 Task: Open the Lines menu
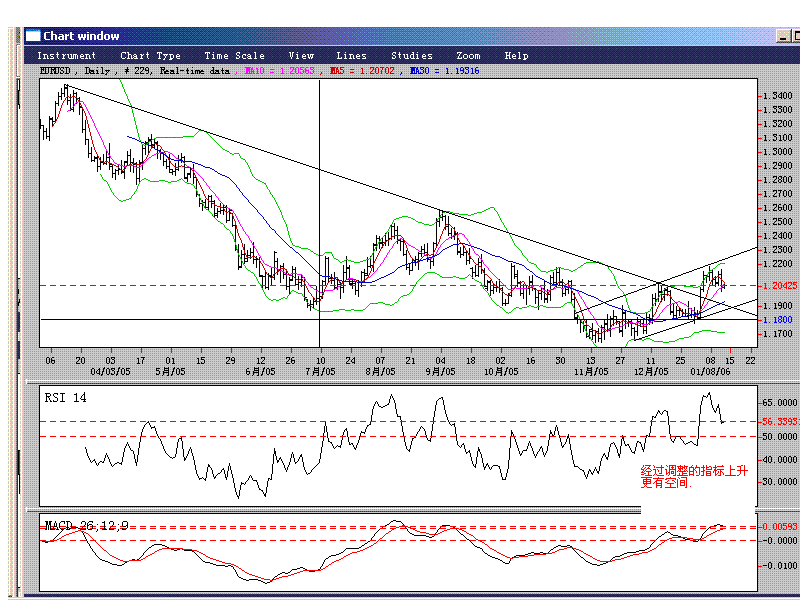(x=351, y=56)
